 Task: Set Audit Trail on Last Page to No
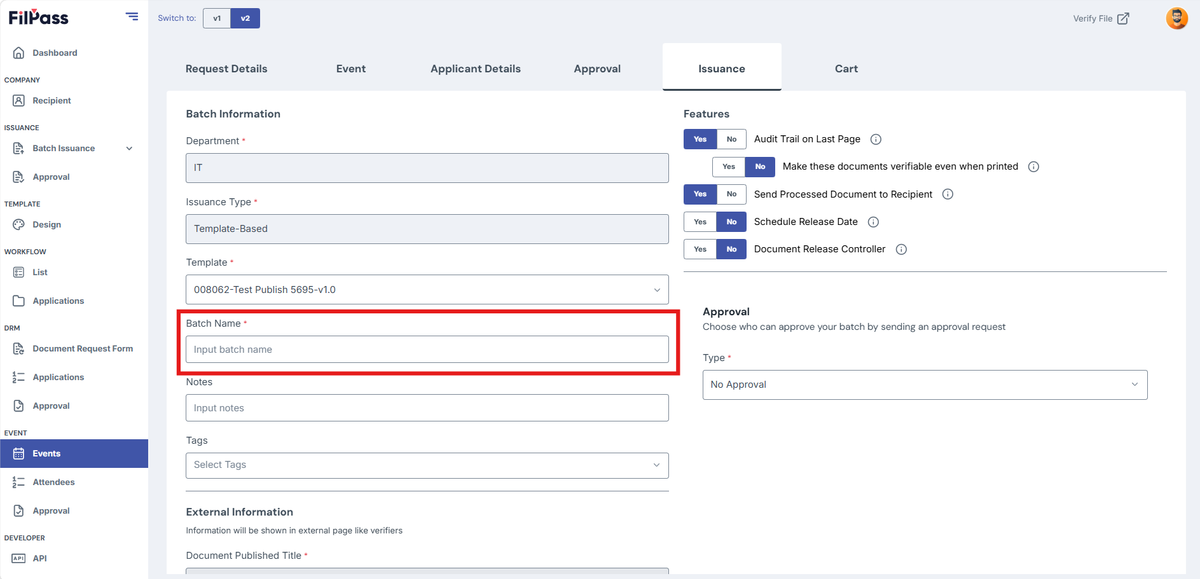pos(731,140)
